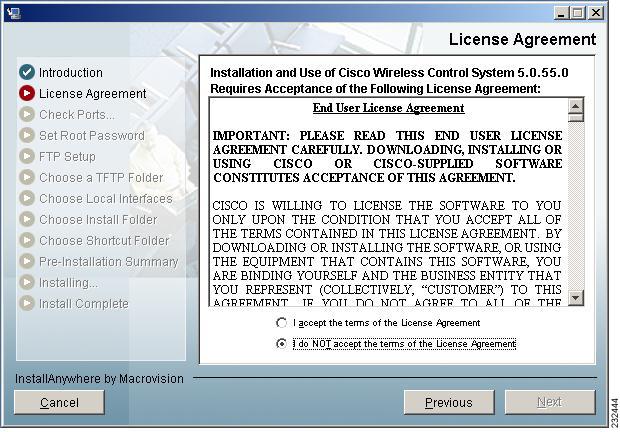Screen dimensions: 620x432
Task: Click the Choose Install Folder label
Action: [x=98, y=219]
